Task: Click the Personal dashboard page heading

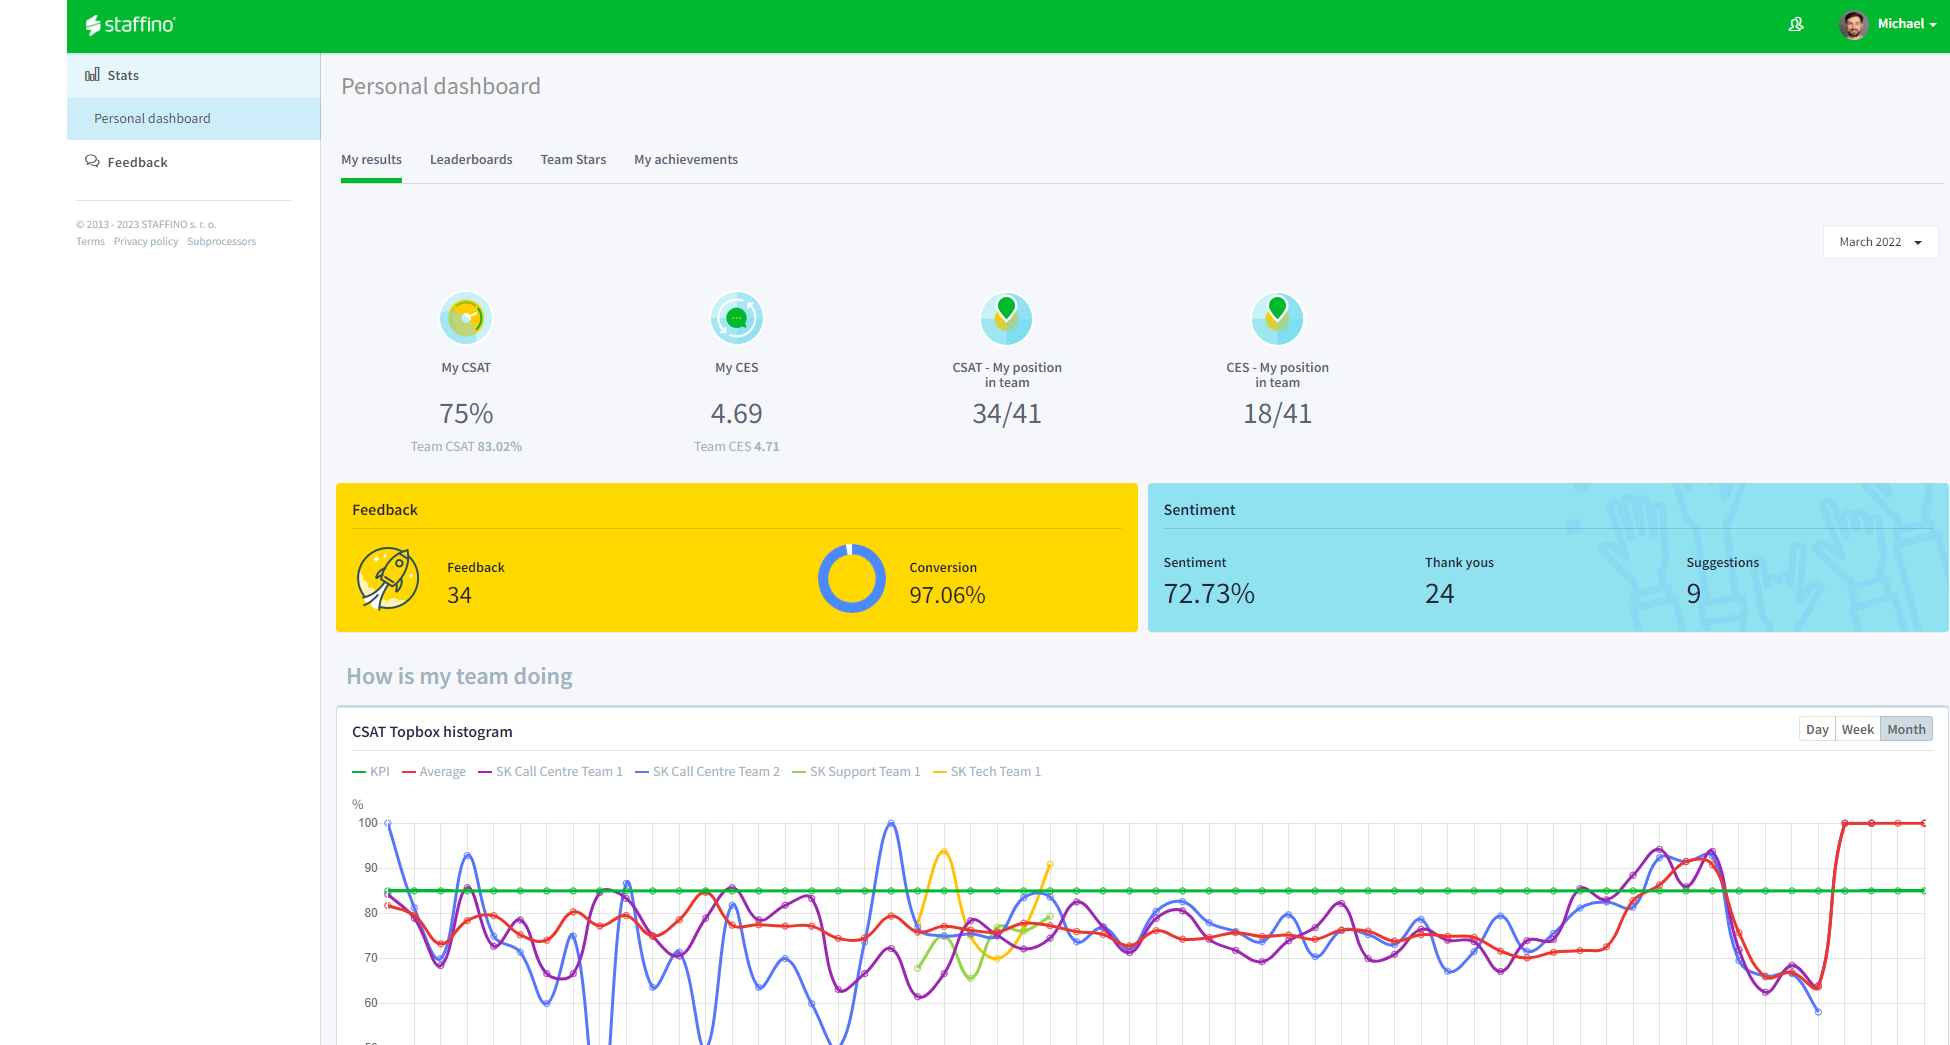Action: click(x=441, y=87)
